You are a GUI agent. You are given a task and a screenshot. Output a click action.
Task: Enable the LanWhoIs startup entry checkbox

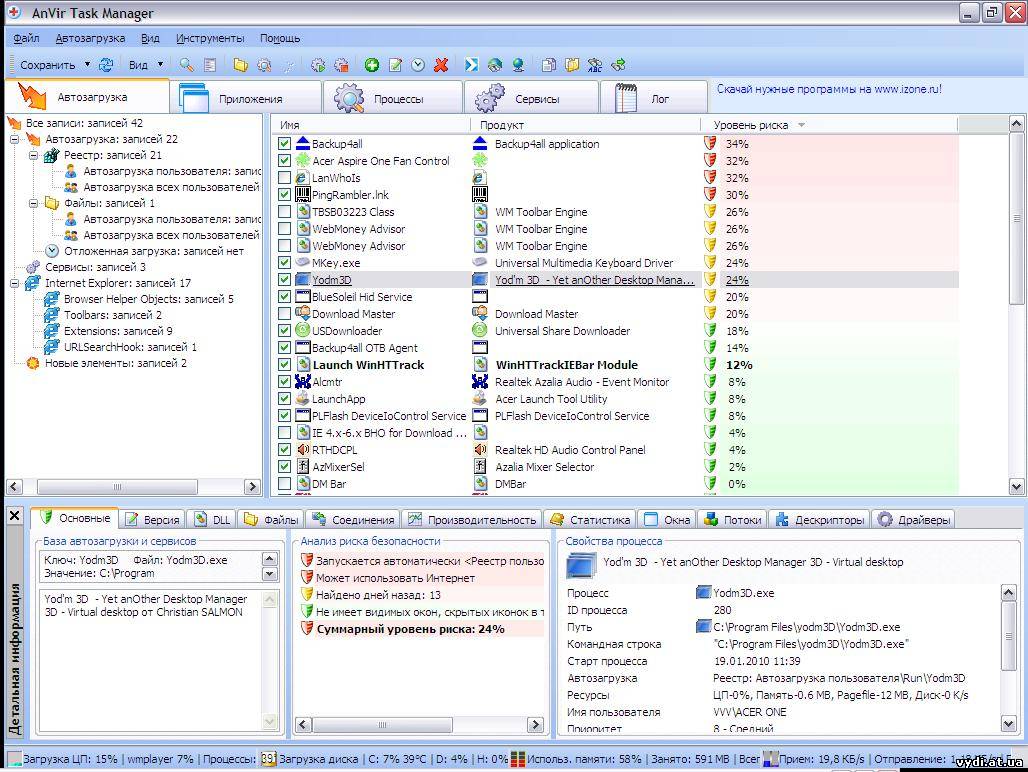point(285,178)
